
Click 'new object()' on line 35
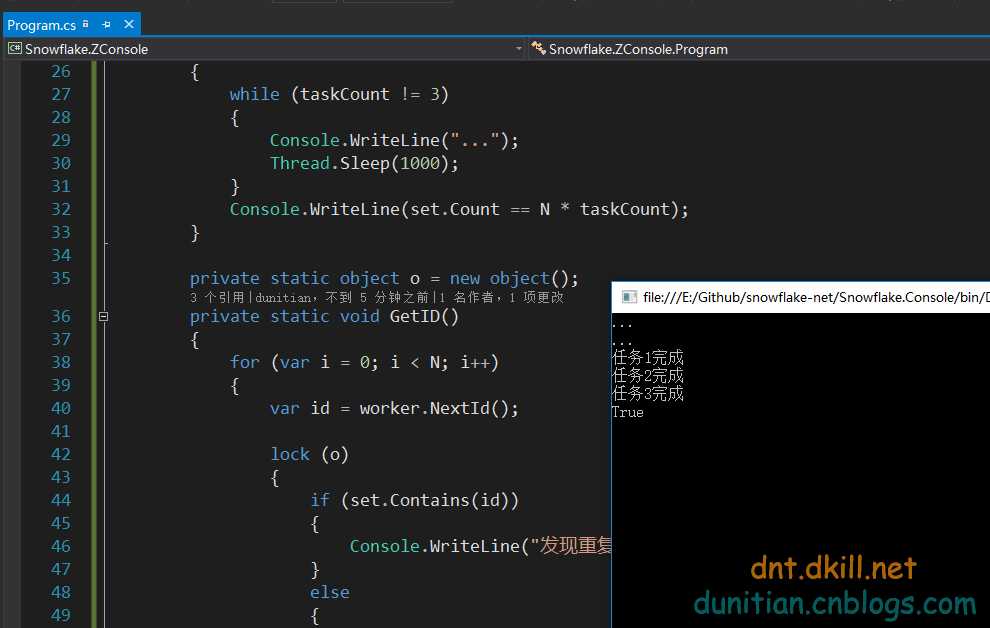[510, 278]
